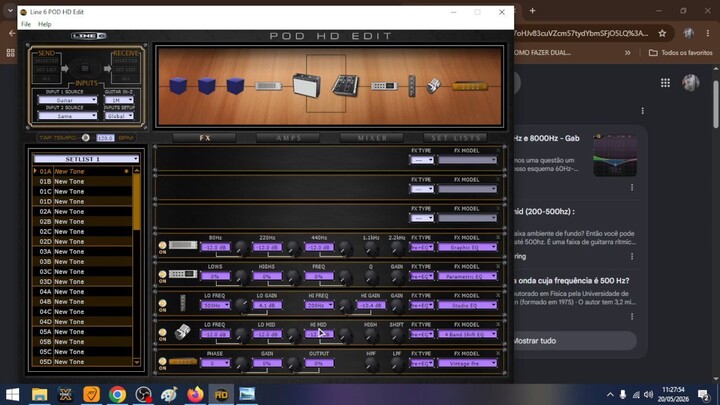
Task: Click Studio EQ LO FREQ 500Hz value
Action: click(215, 305)
